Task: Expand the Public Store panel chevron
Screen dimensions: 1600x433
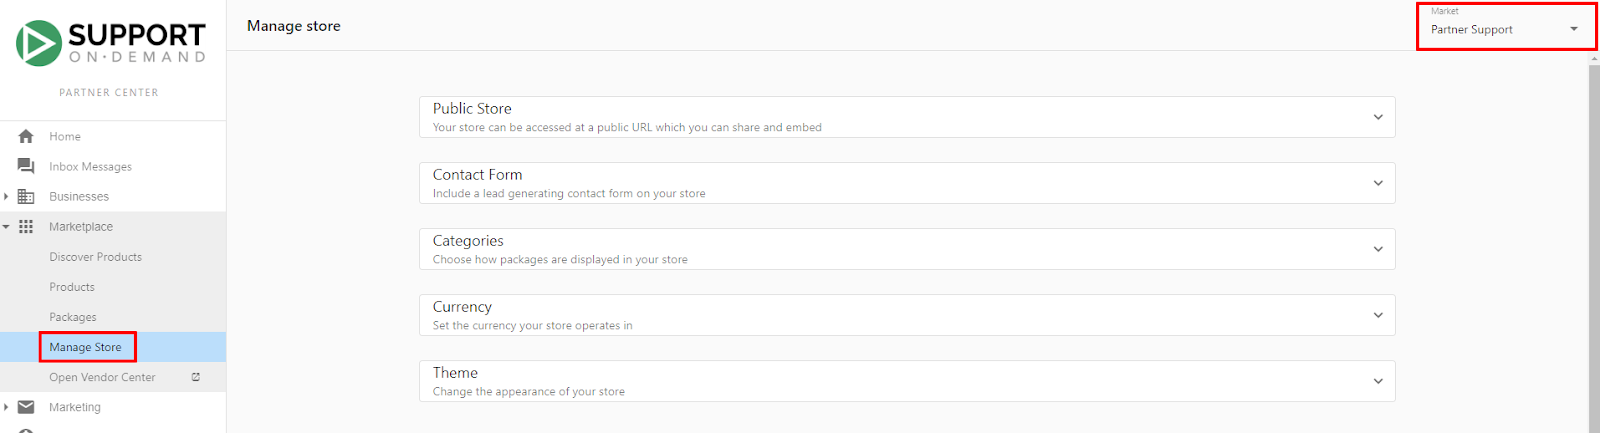Action: click(1378, 117)
